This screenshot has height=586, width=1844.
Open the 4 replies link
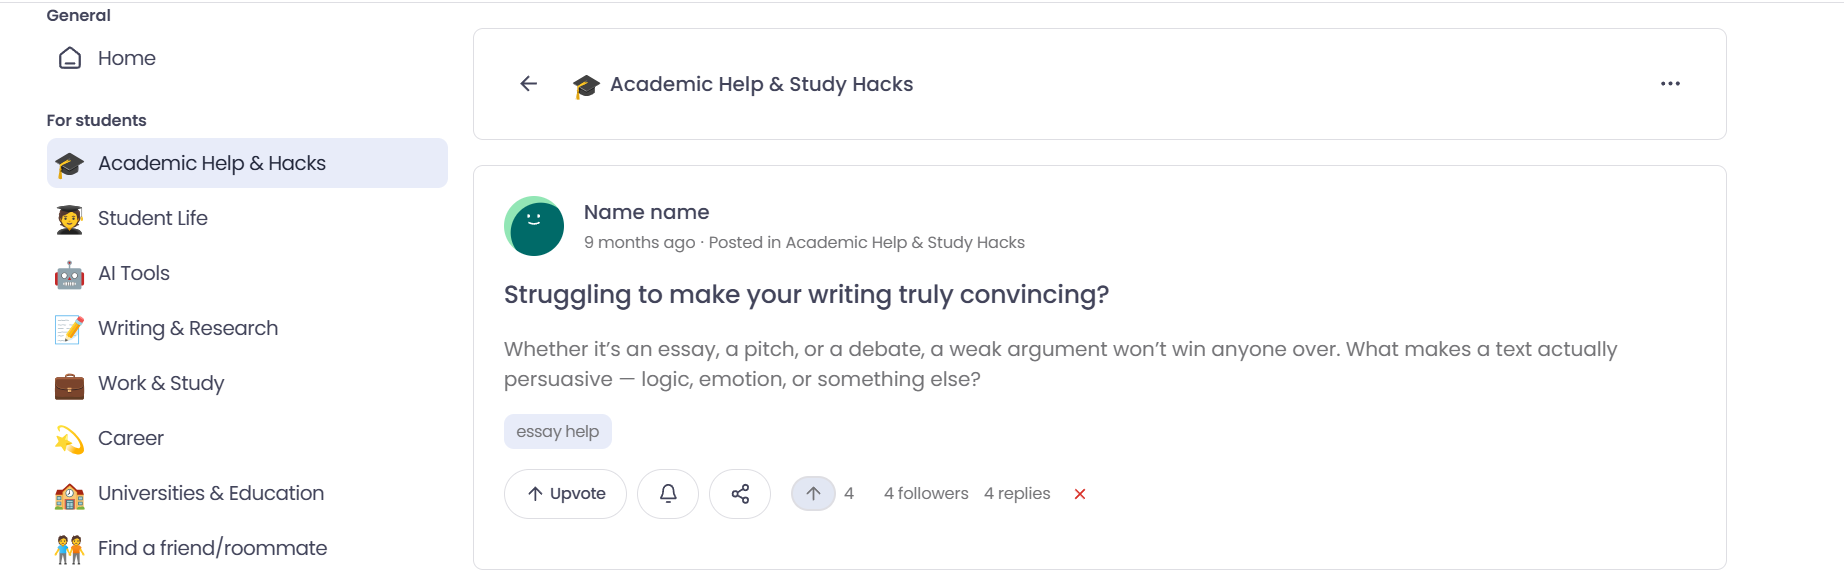(1016, 493)
